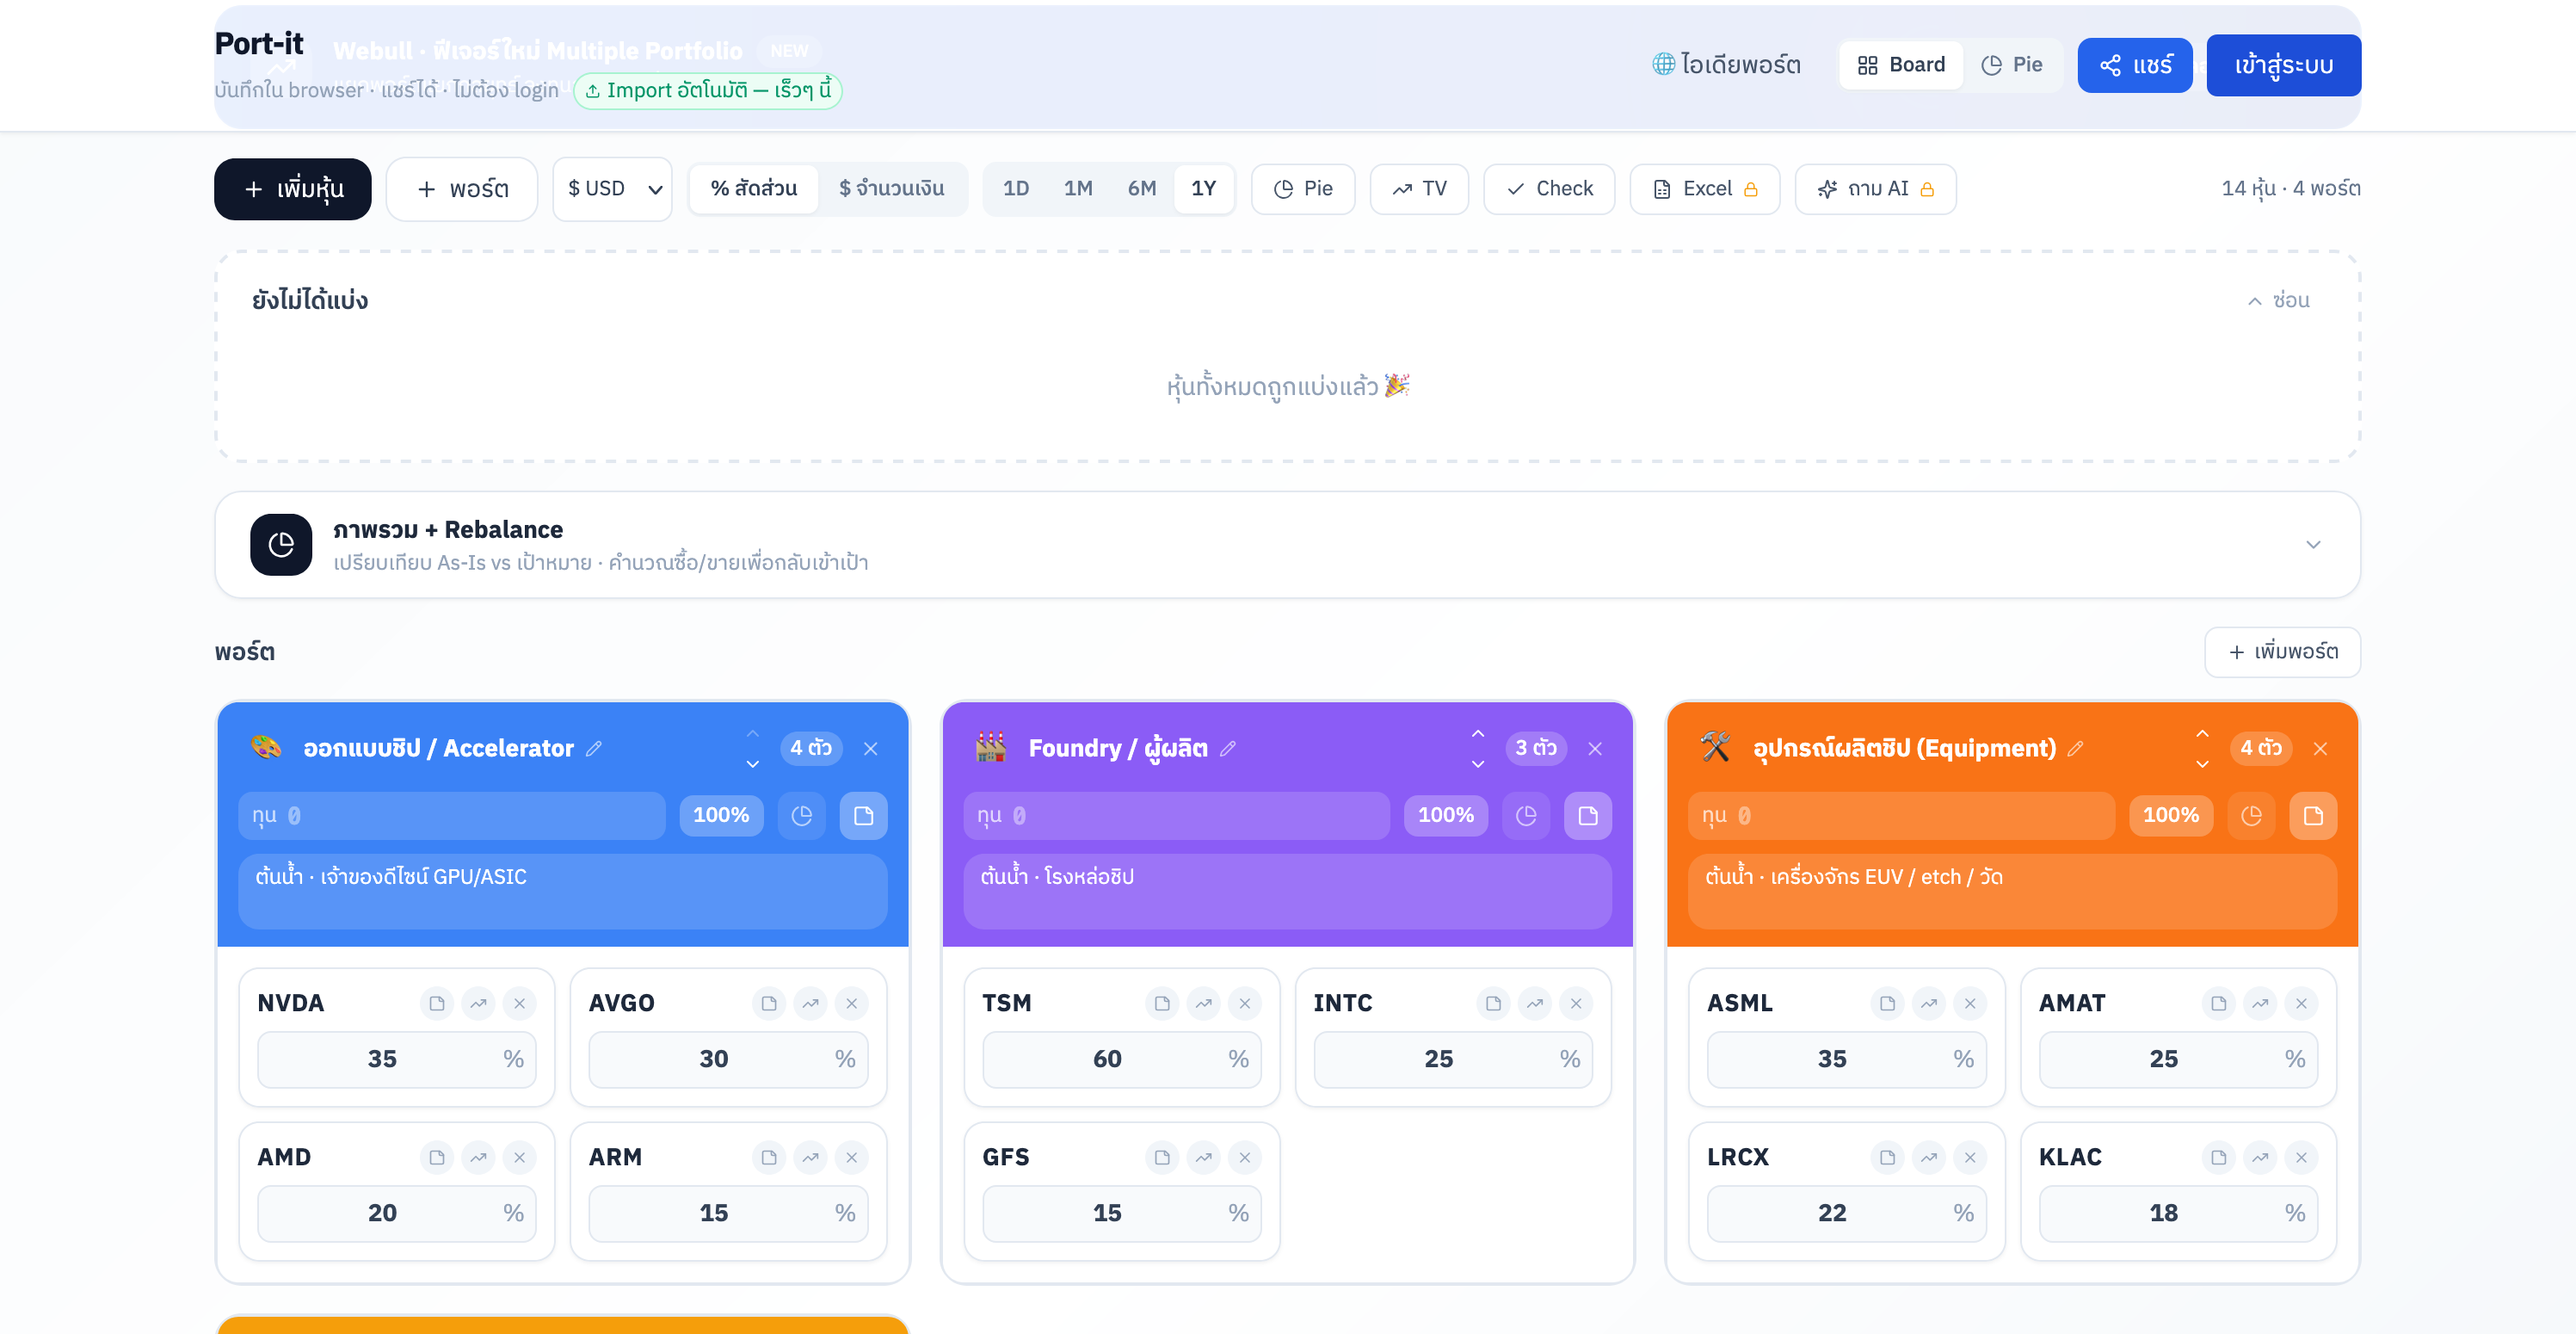
Task: Open TV chart from toolbar
Action: tap(1419, 188)
